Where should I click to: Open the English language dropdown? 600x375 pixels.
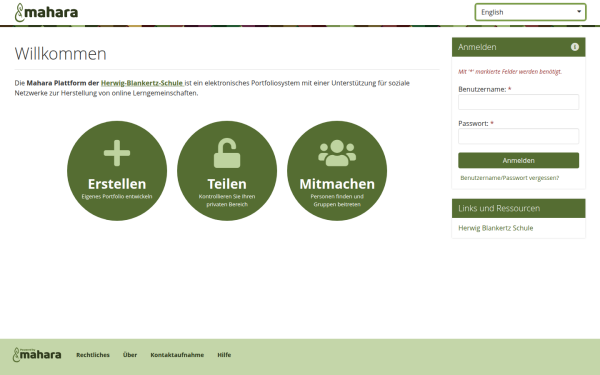click(x=530, y=12)
